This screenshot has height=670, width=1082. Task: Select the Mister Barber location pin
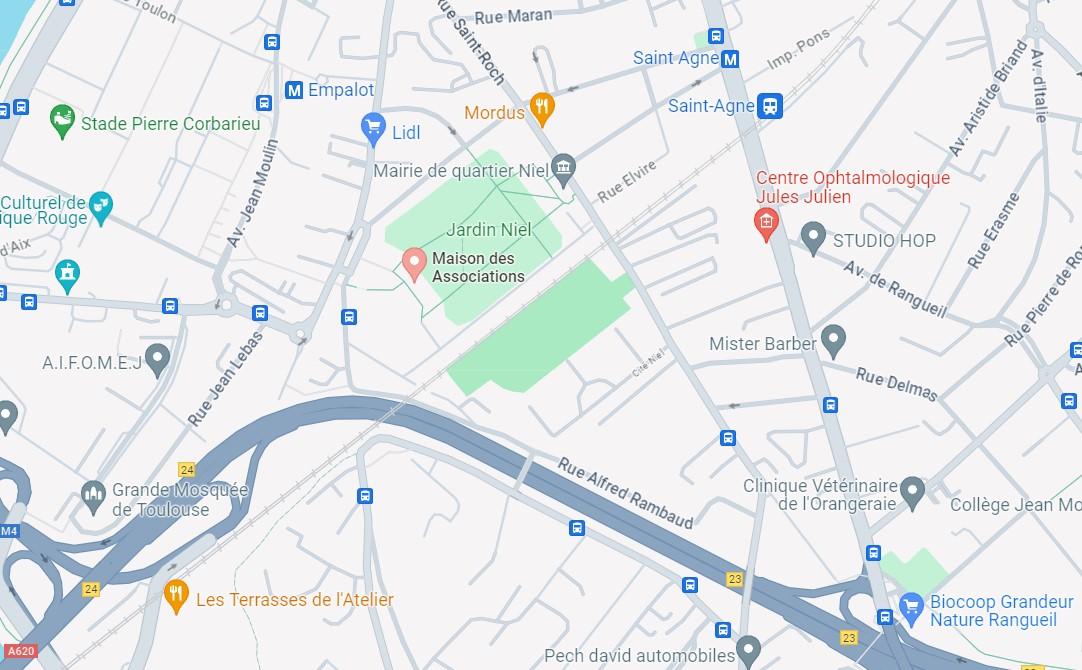tap(834, 342)
